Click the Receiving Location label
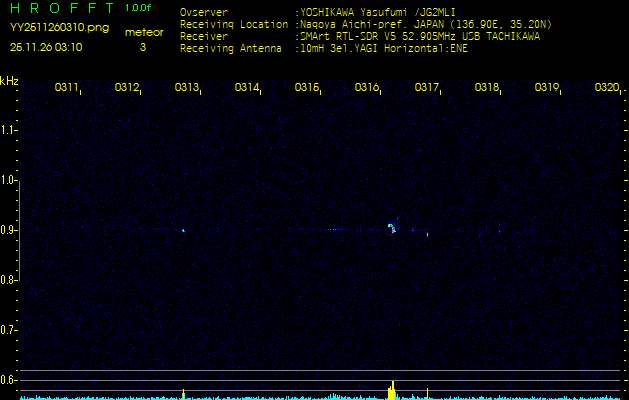The height and width of the screenshot is (400, 629). tap(234, 24)
